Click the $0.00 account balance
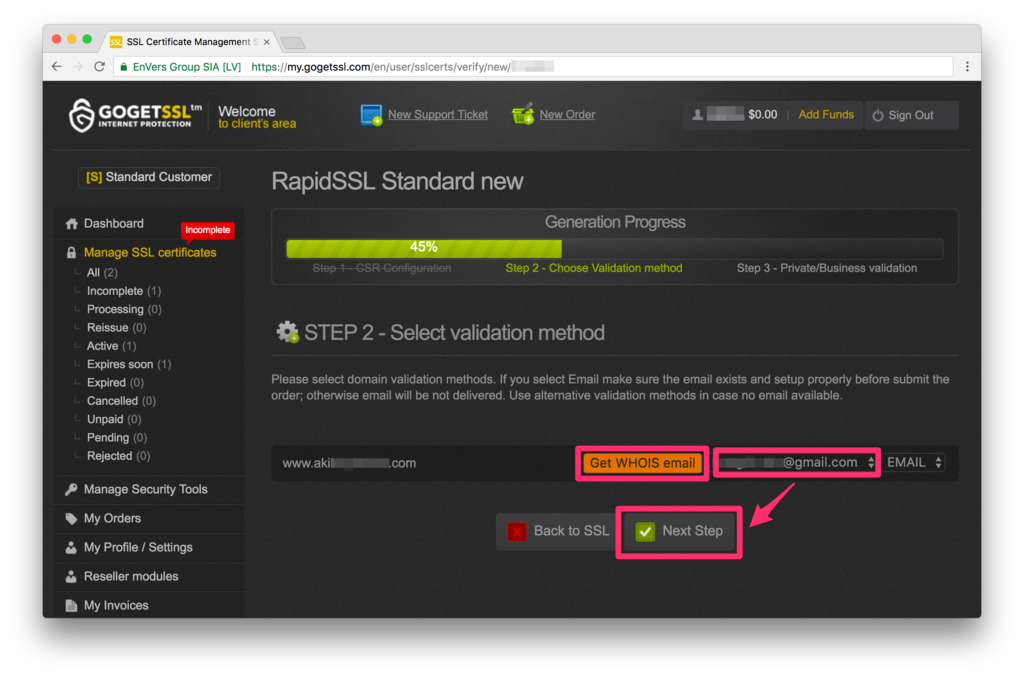 click(x=763, y=115)
